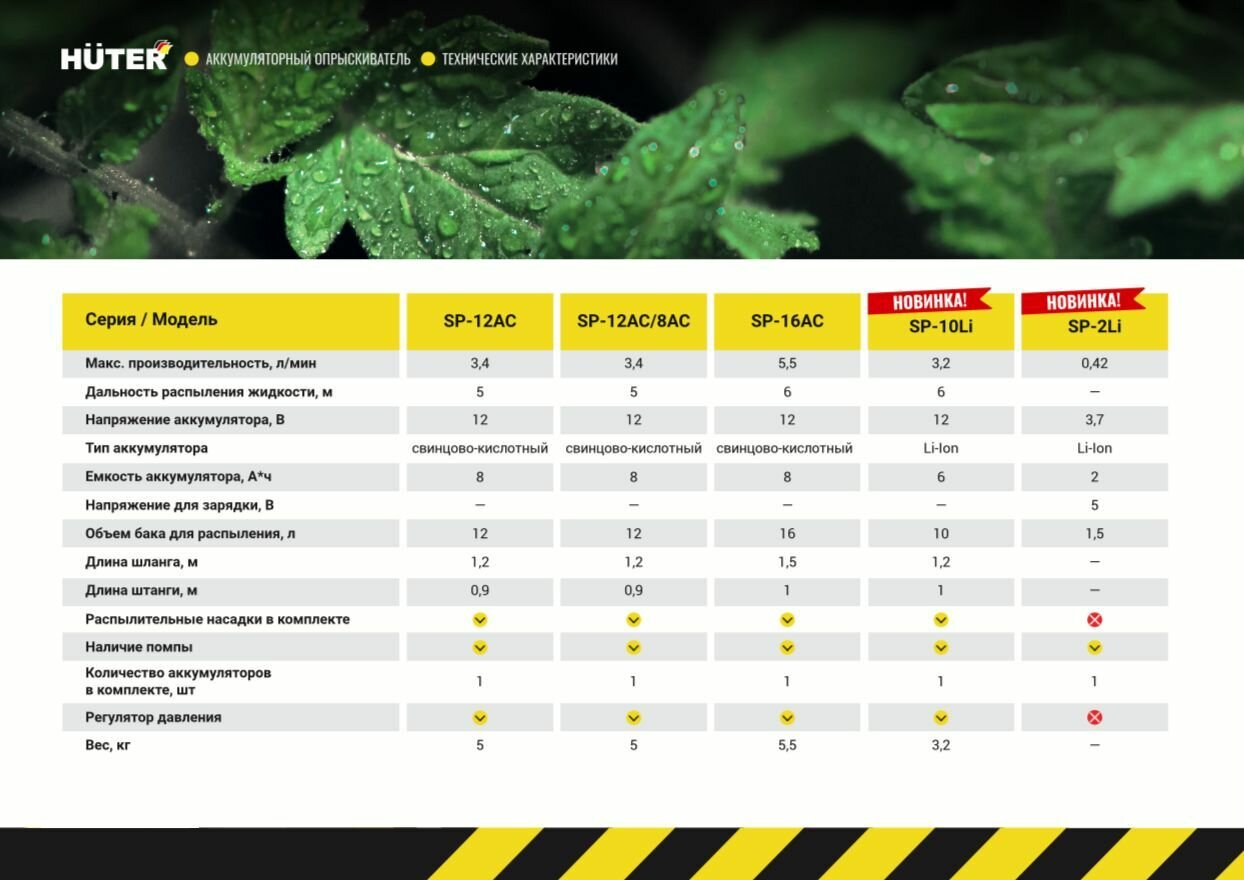Click the Распылительные насадки в комплекте label
Image resolution: width=1244 pixels, height=880 pixels.
point(218,619)
